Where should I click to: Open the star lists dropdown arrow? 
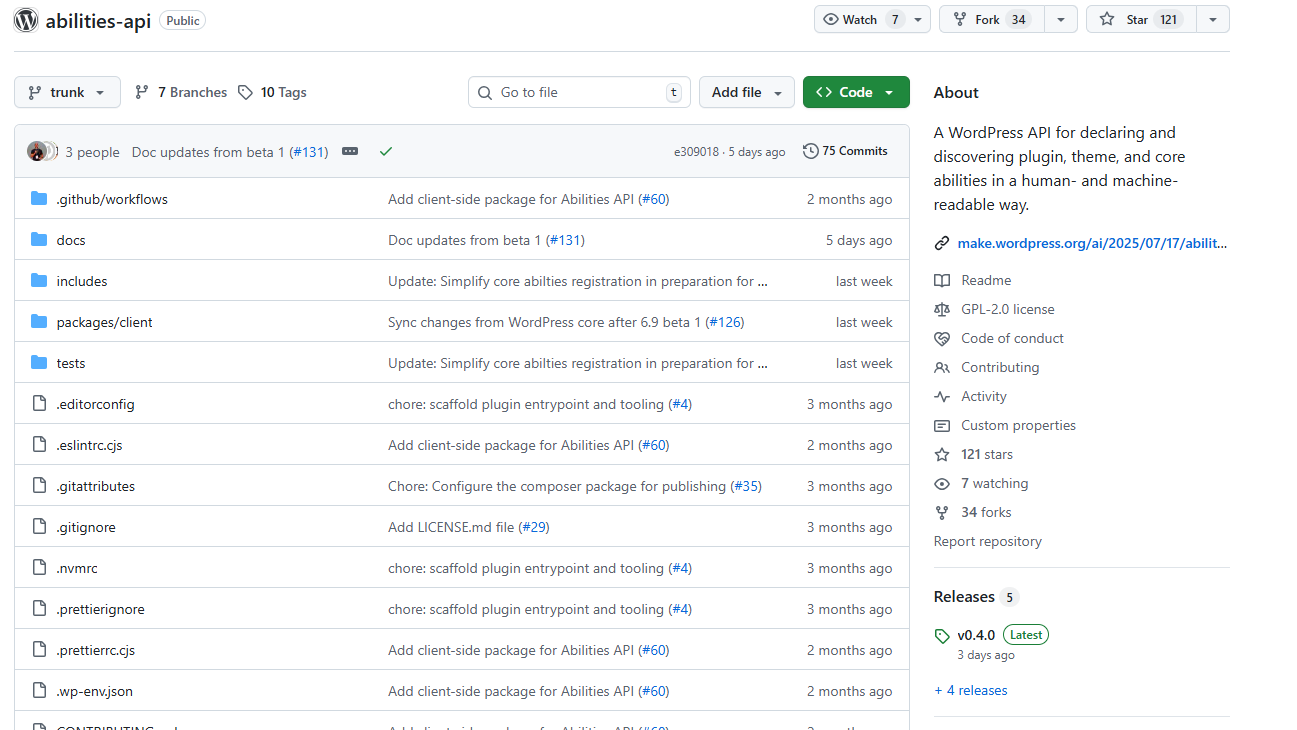tap(1212, 20)
